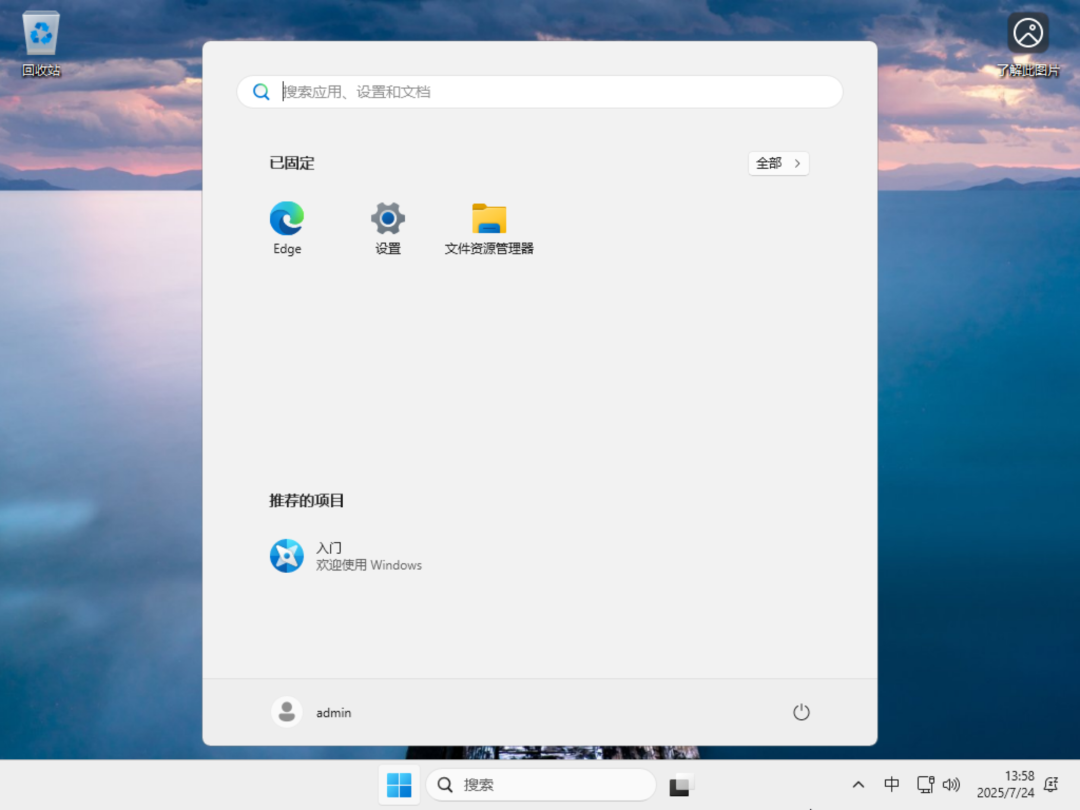
Task: Click the power button in Start menu
Action: 801,712
